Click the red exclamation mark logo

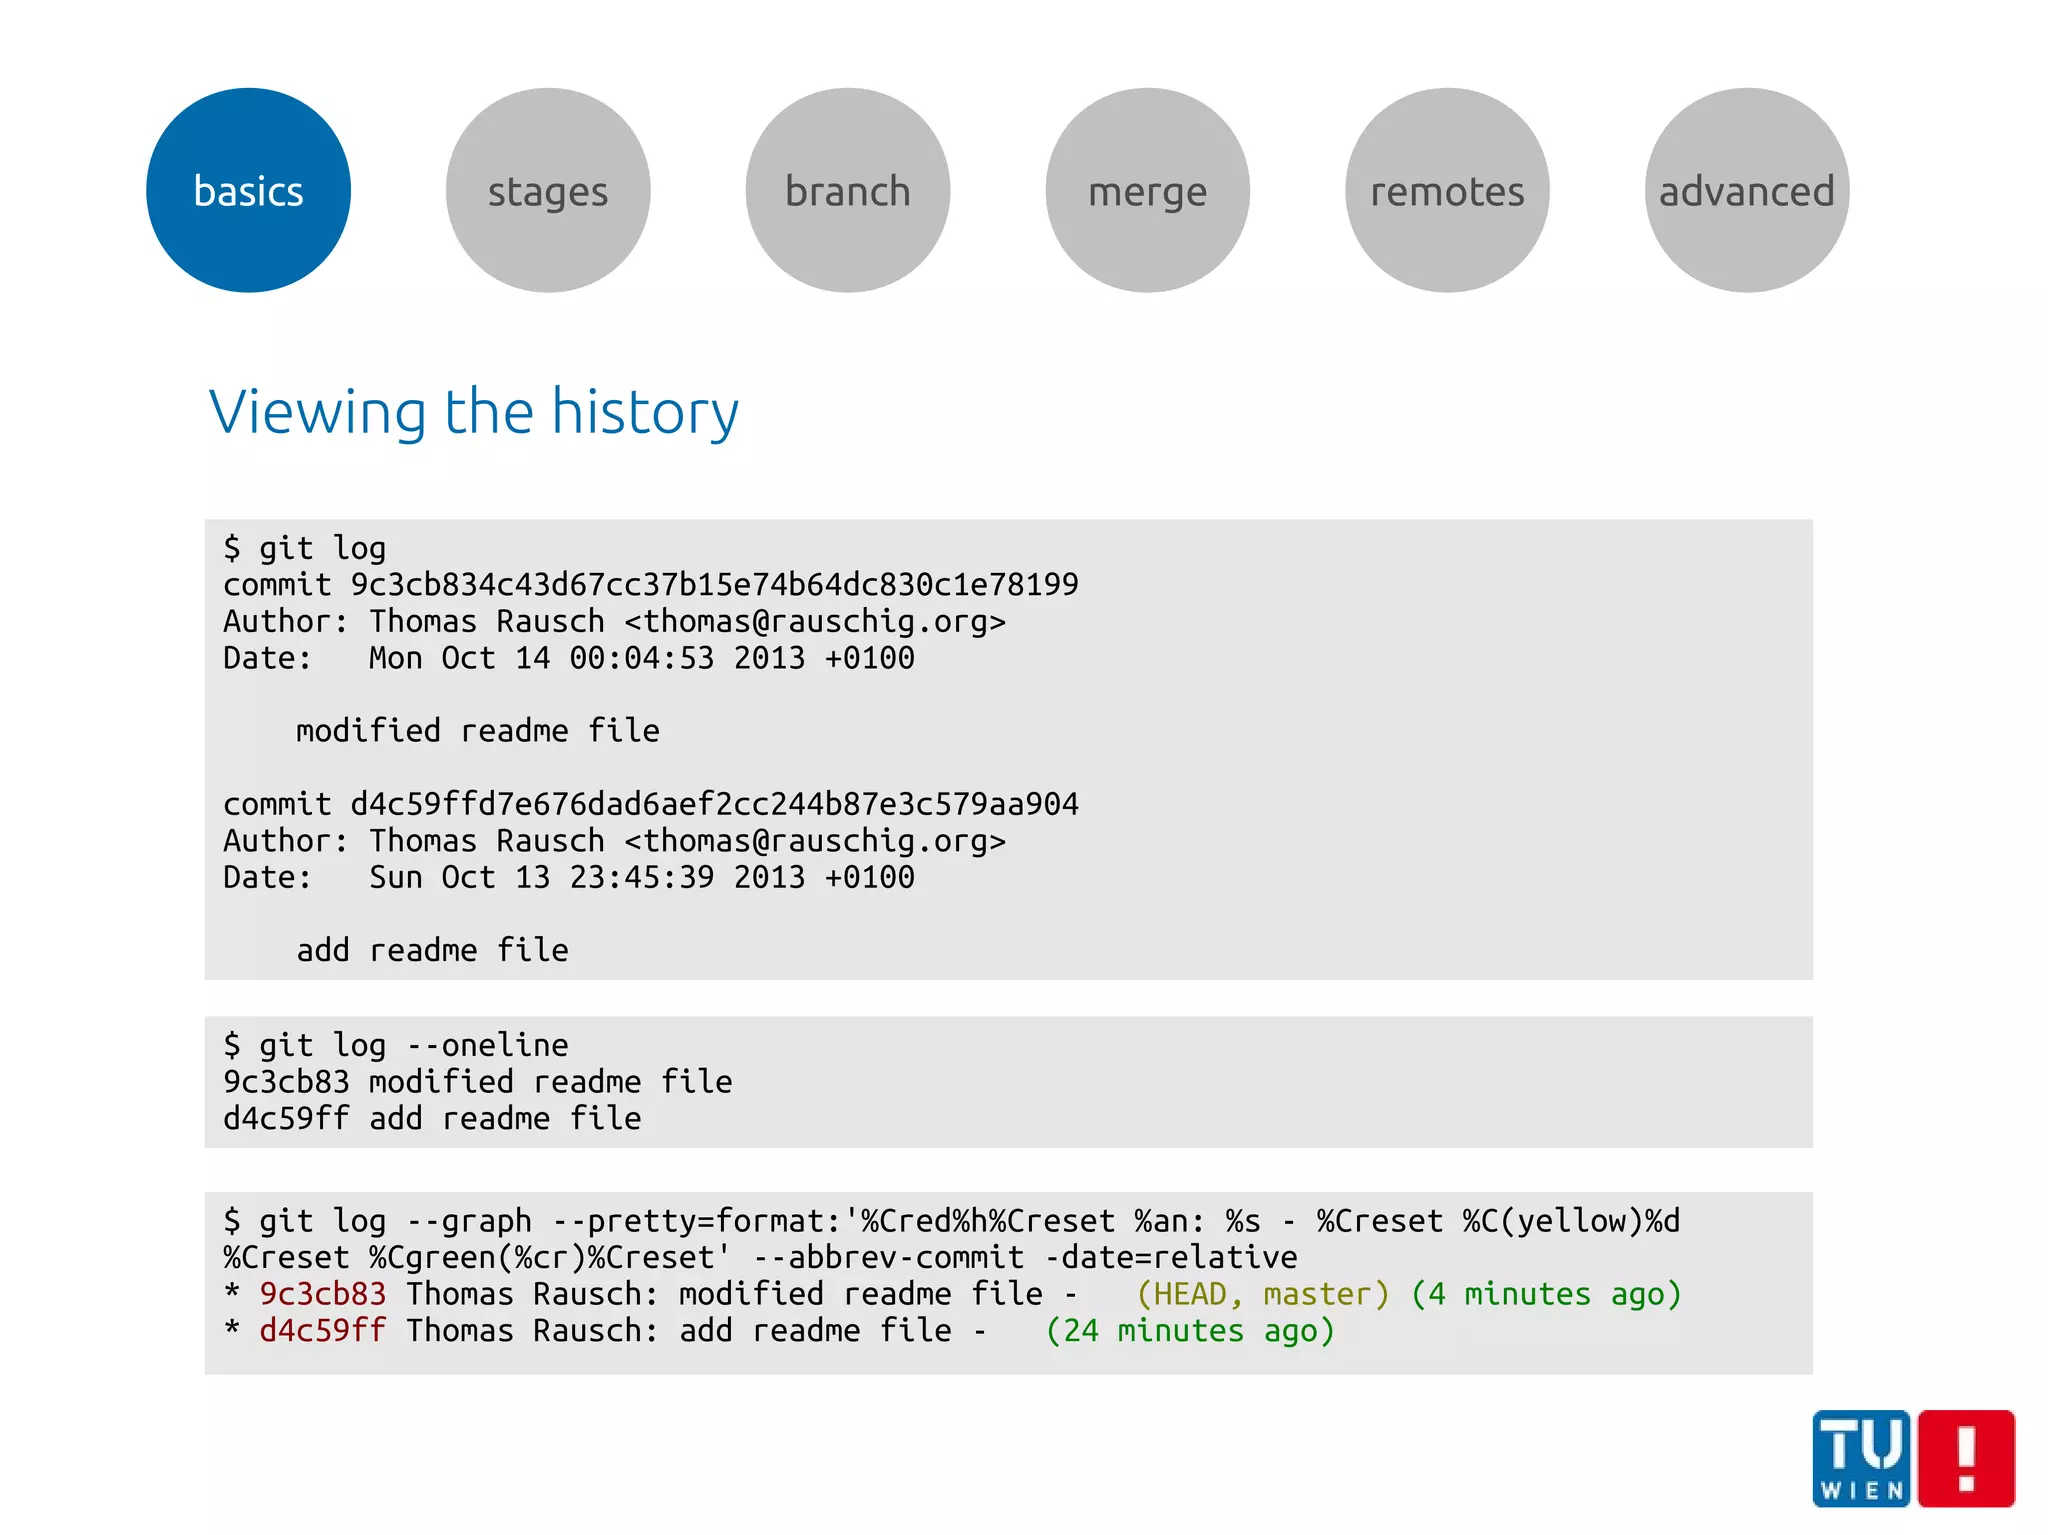(1966, 1458)
